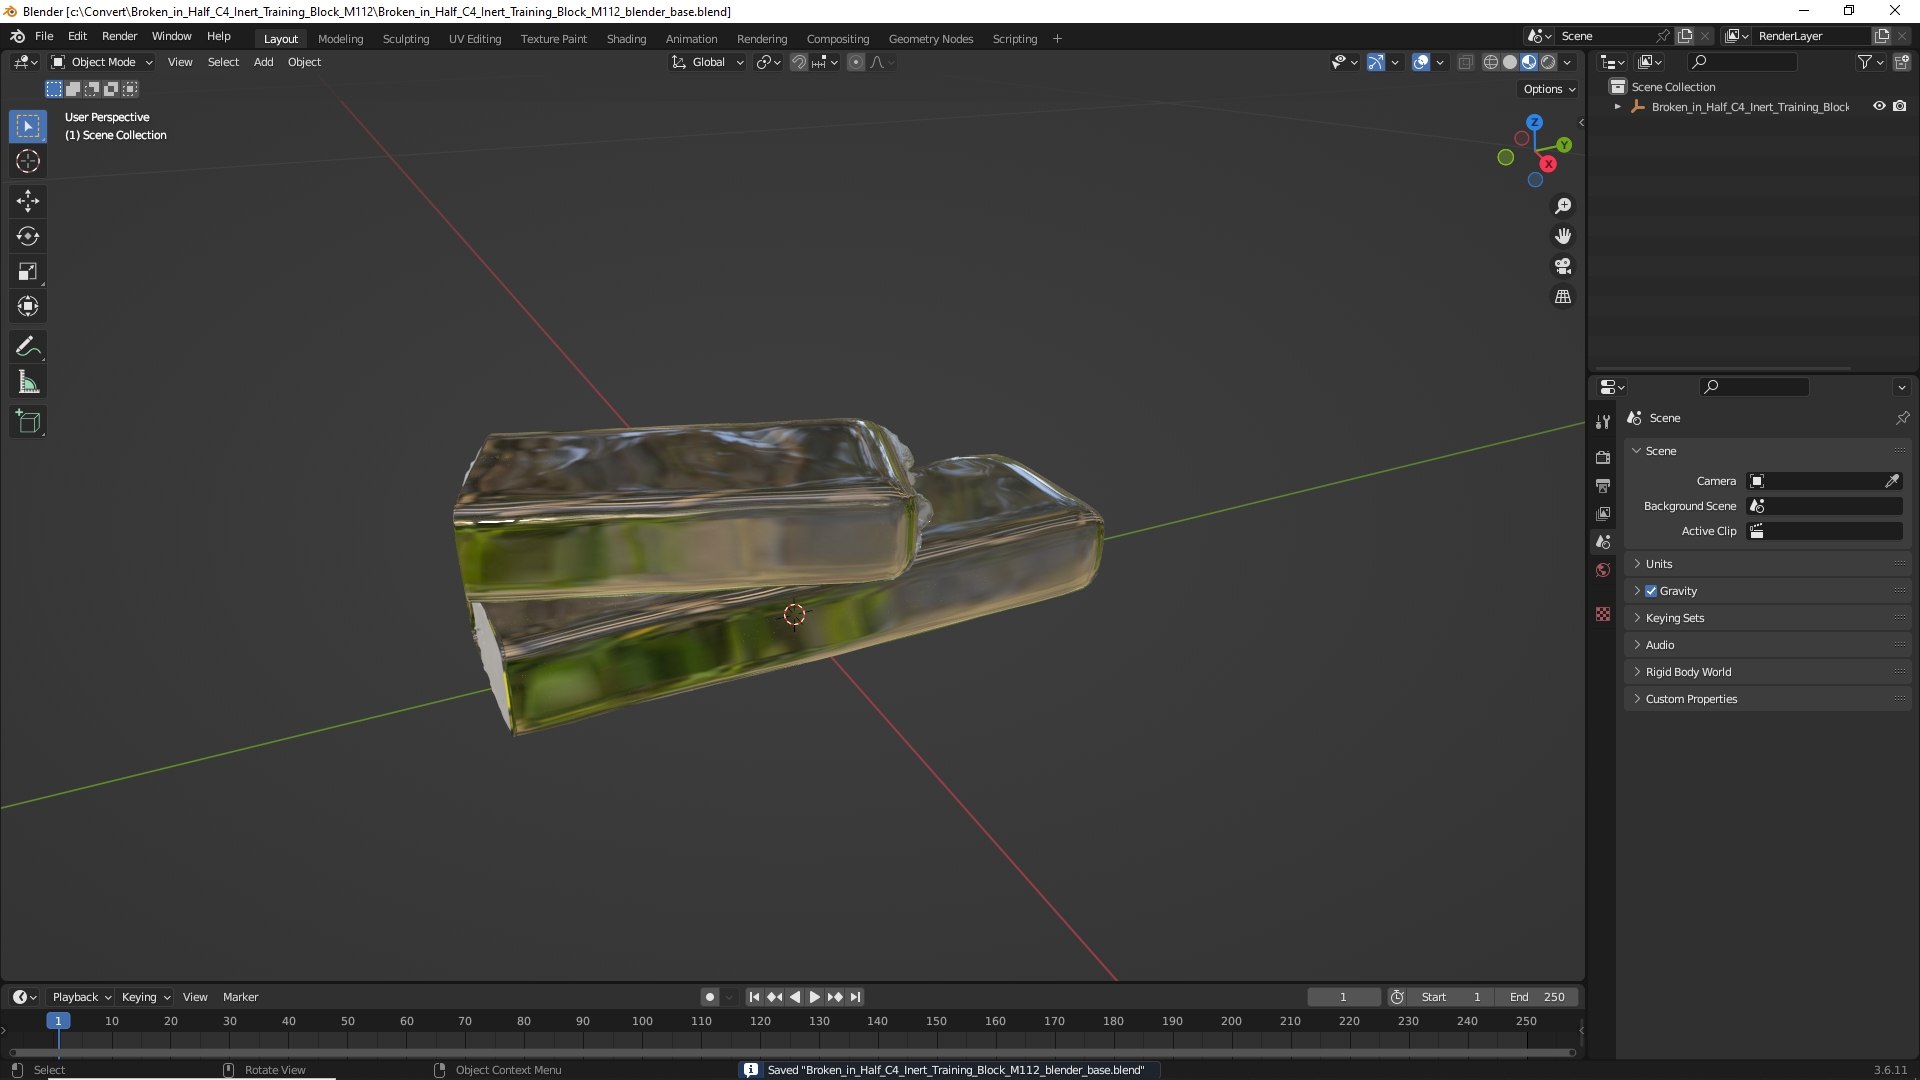This screenshot has height=1080, width=1920.
Task: Open the File menu
Action: pyautogui.click(x=44, y=36)
